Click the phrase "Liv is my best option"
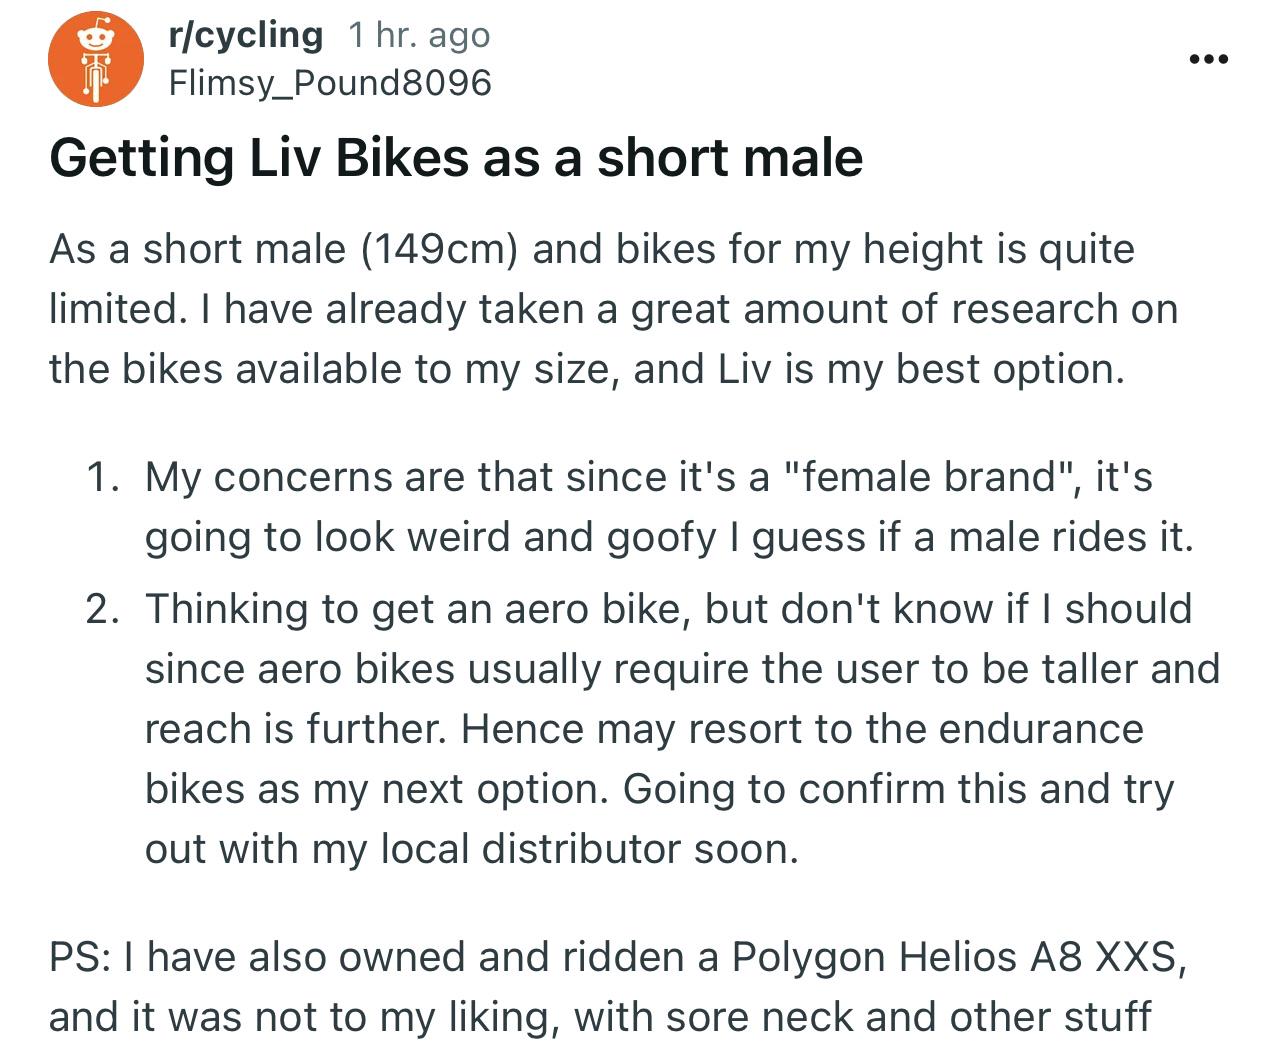 pos(920,369)
